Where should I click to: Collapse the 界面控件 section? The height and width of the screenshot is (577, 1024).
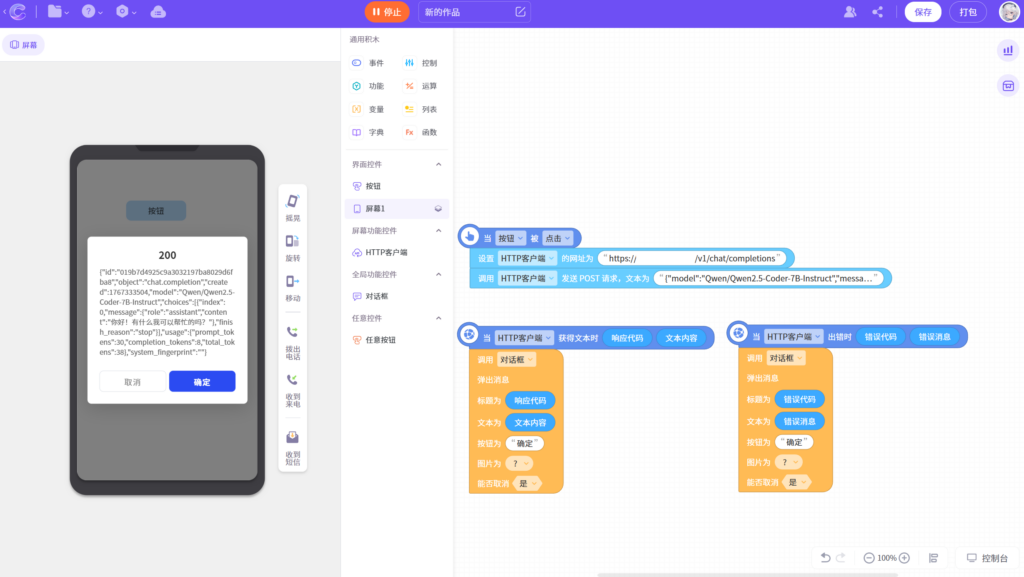coord(438,164)
